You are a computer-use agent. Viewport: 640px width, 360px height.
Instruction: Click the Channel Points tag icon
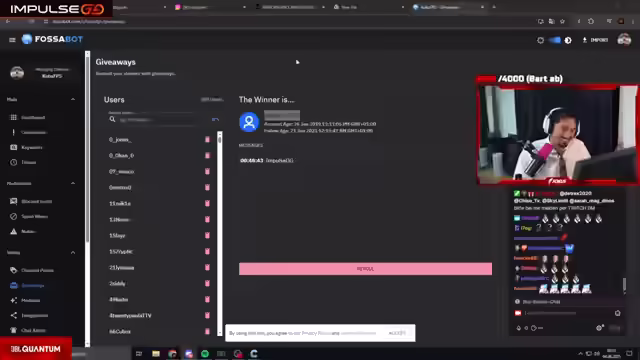(x=13, y=270)
